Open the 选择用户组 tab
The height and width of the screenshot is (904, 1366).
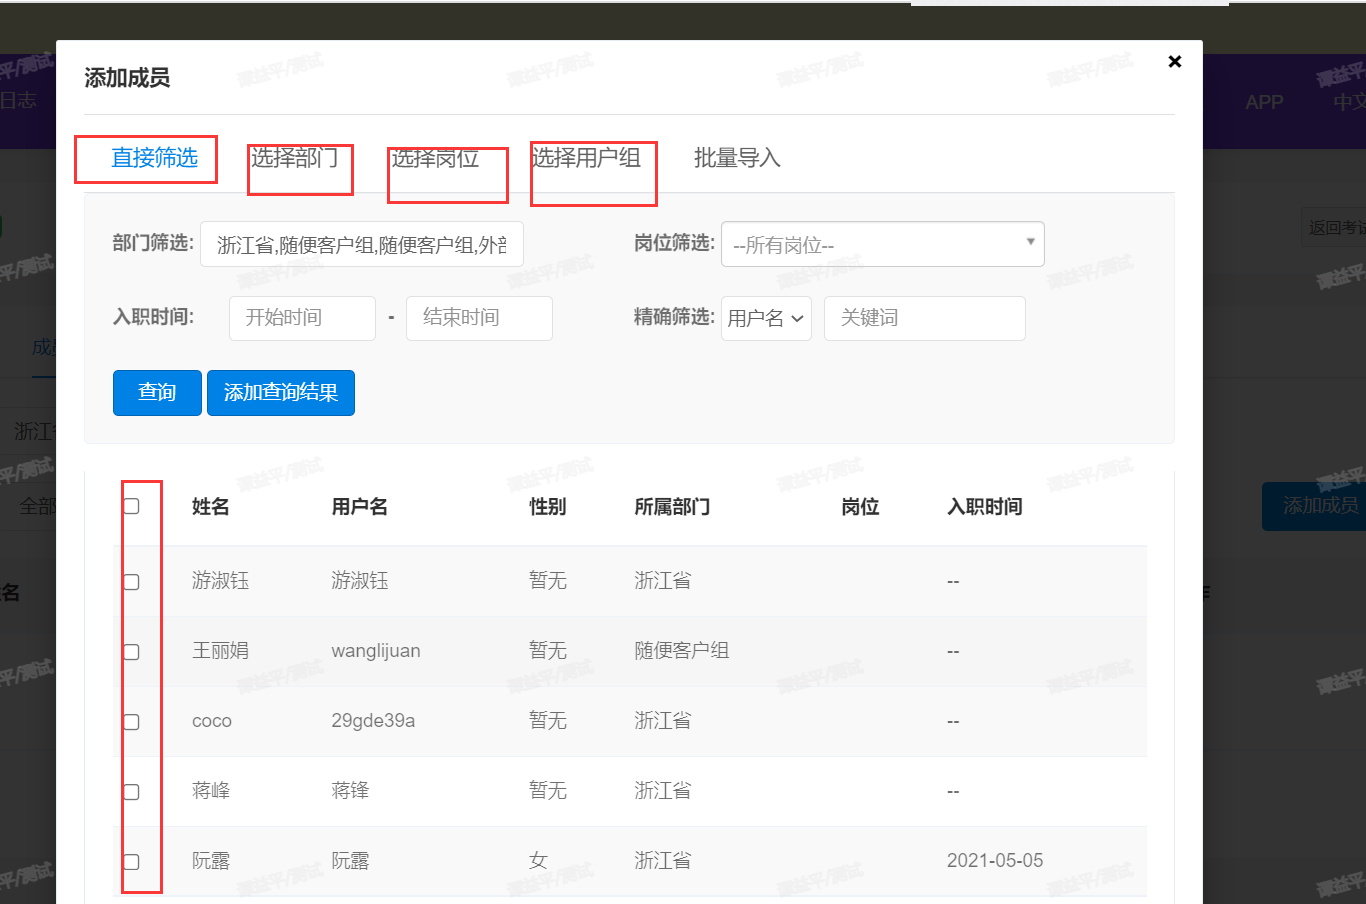tap(586, 158)
